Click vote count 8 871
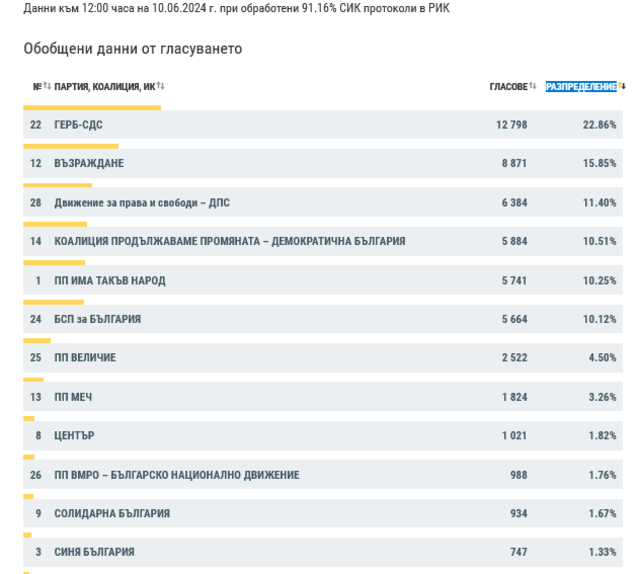640x574 pixels. [514, 163]
